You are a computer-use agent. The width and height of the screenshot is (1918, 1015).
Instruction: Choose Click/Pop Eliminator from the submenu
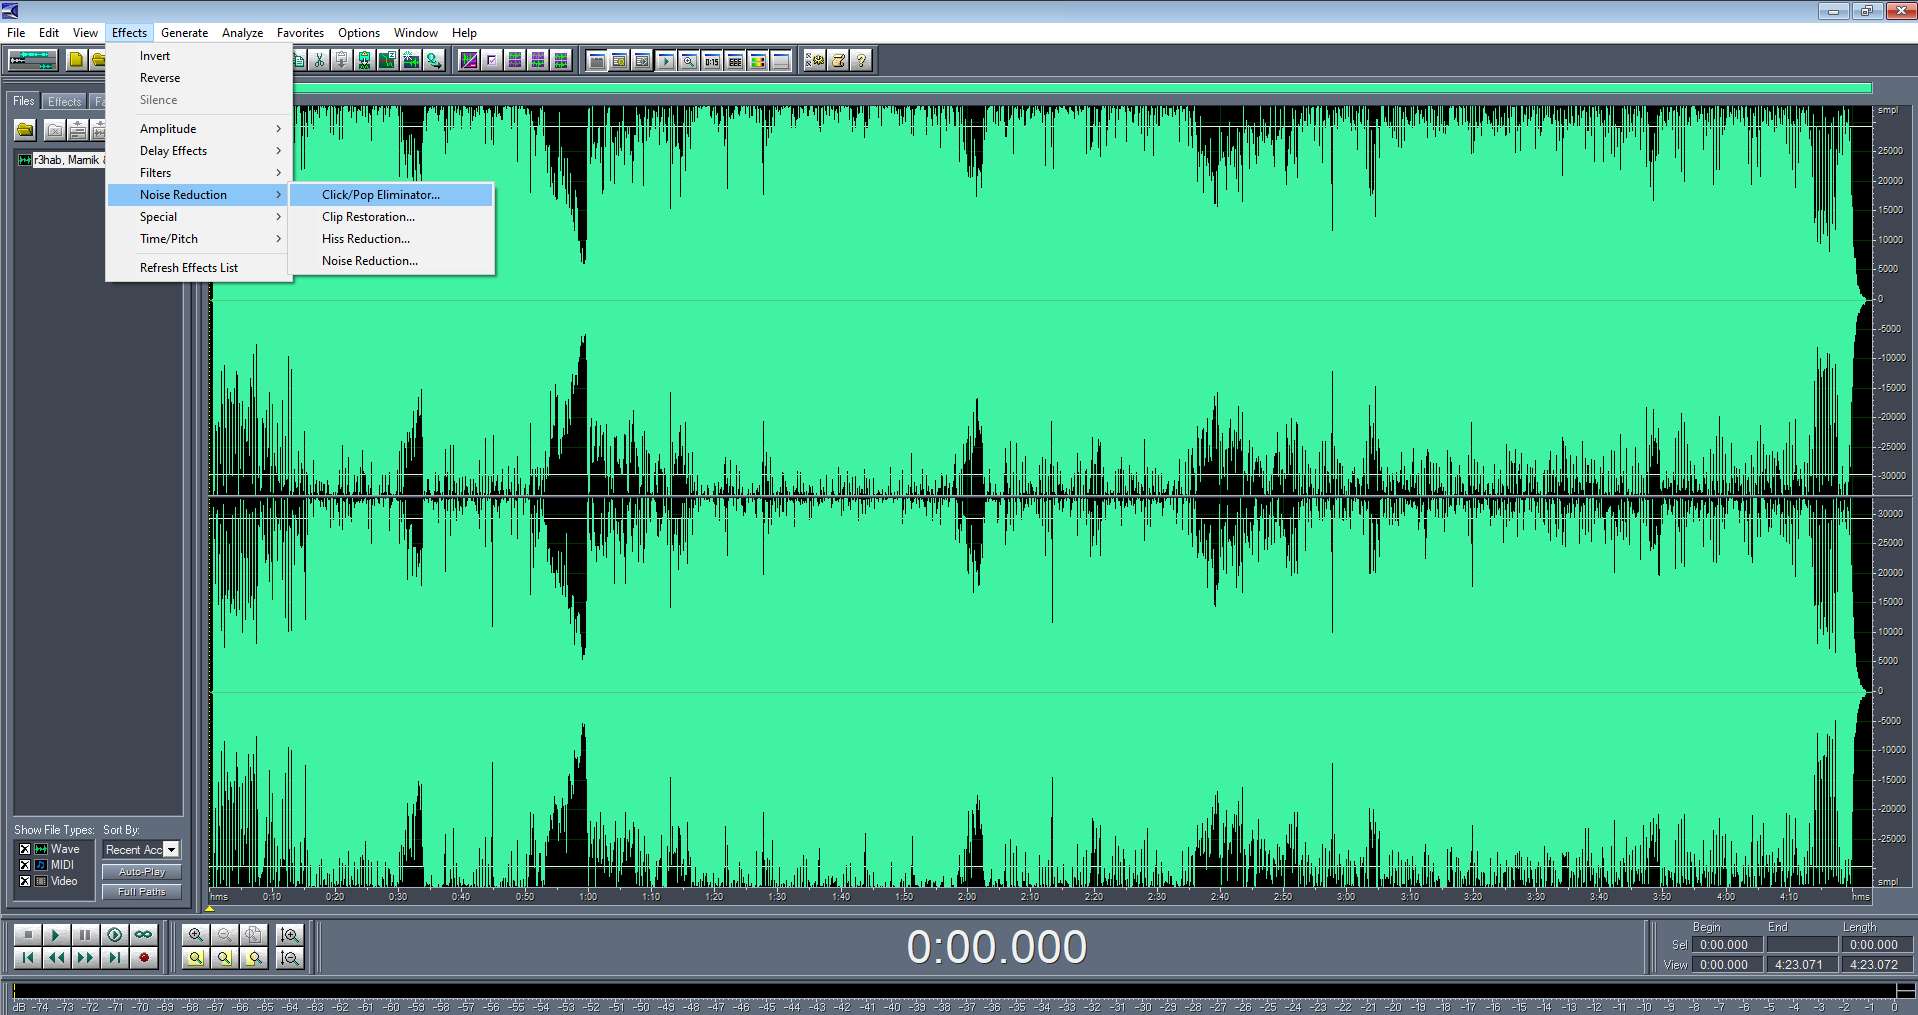(x=391, y=195)
